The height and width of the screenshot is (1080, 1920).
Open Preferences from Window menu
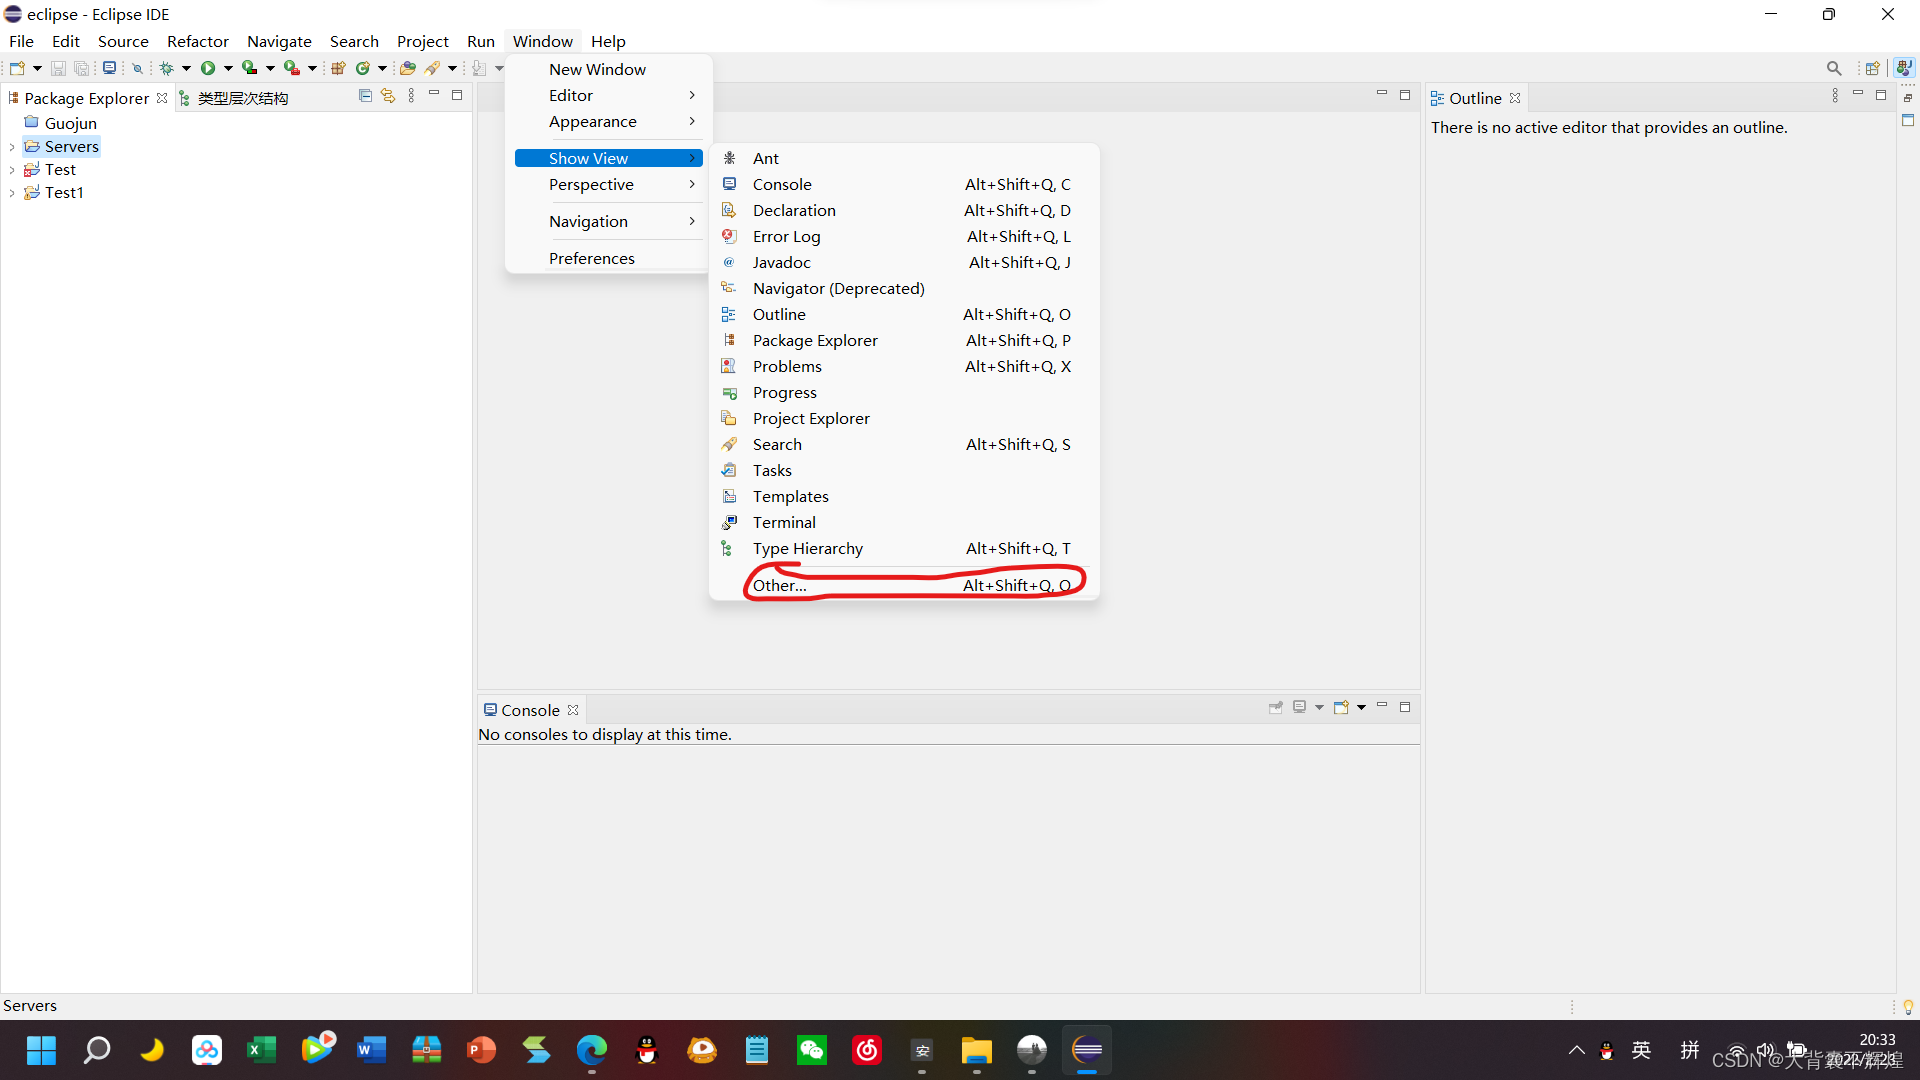click(591, 258)
